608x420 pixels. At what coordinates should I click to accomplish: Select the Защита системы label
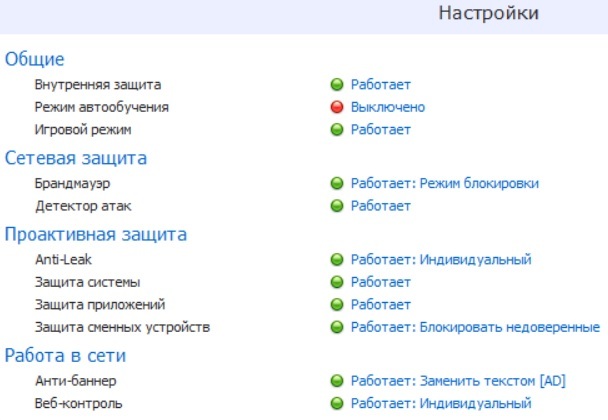click(88, 282)
